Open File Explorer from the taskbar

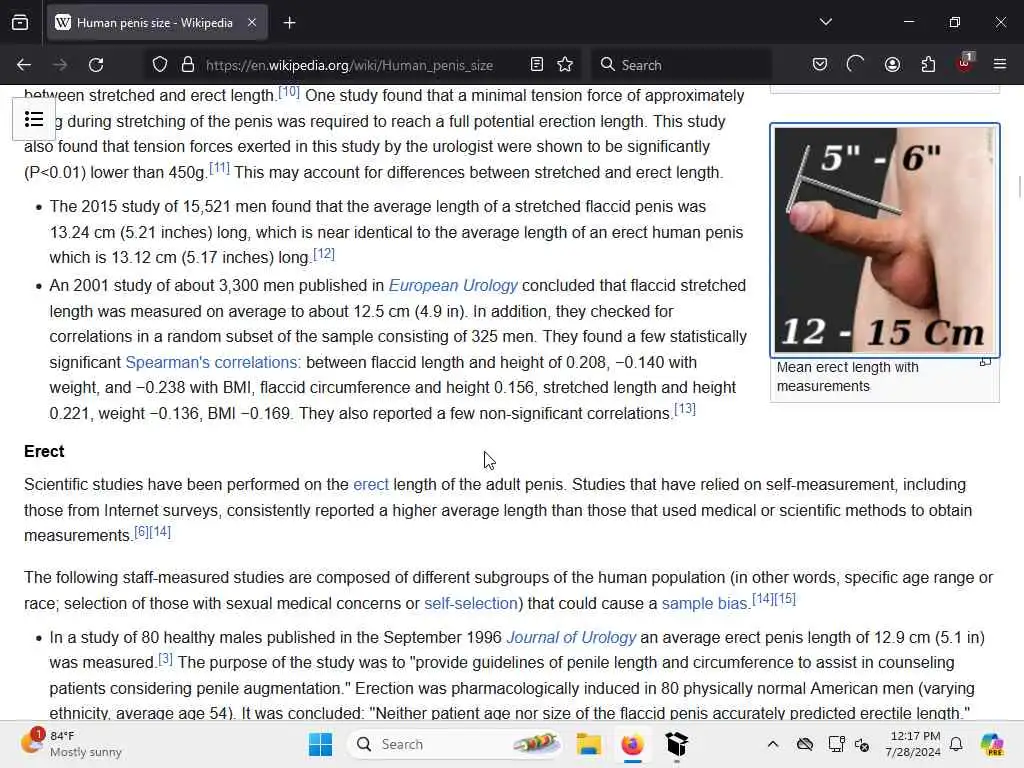(588, 744)
